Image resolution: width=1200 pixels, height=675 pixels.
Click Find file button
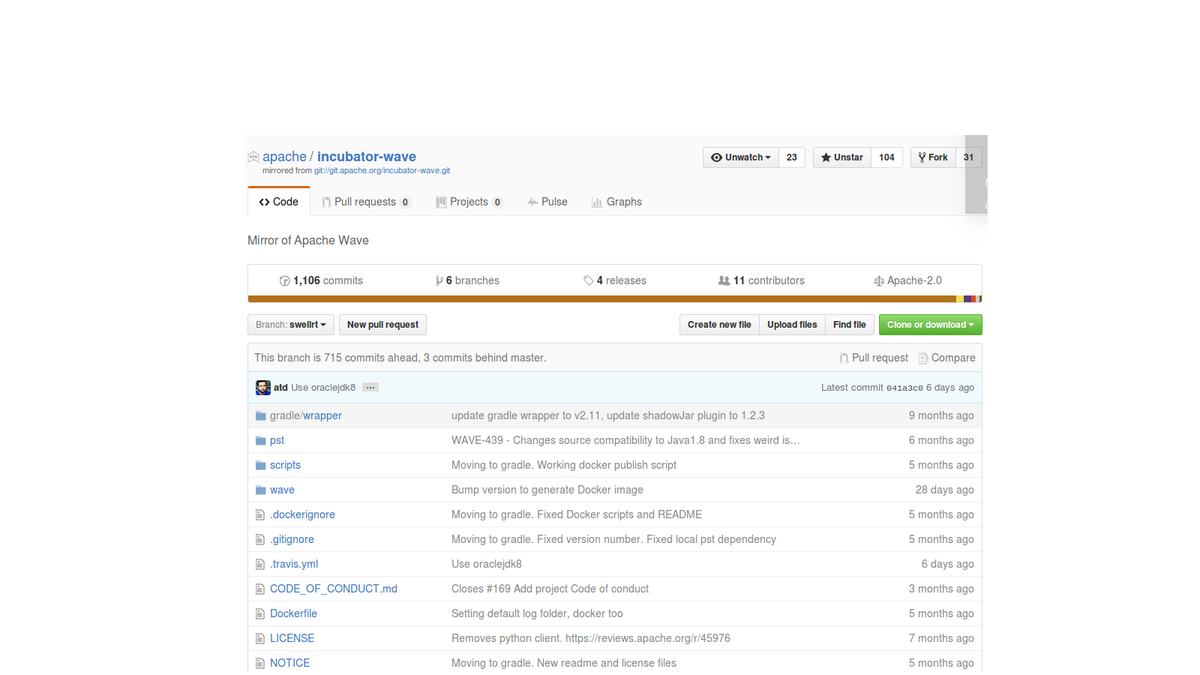[850, 325]
